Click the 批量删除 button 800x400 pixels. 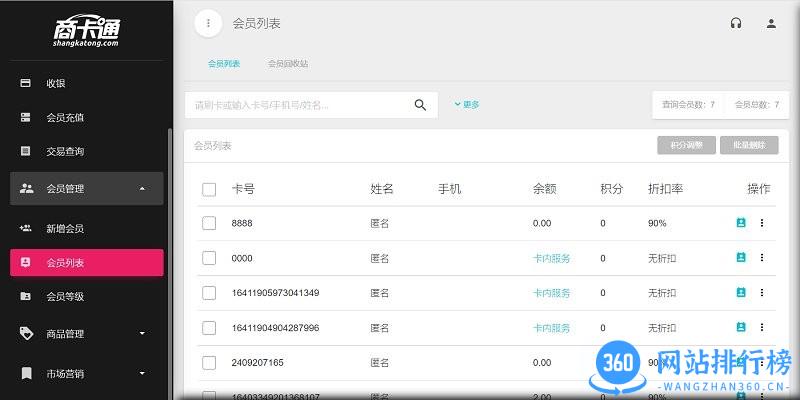(749, 145)
